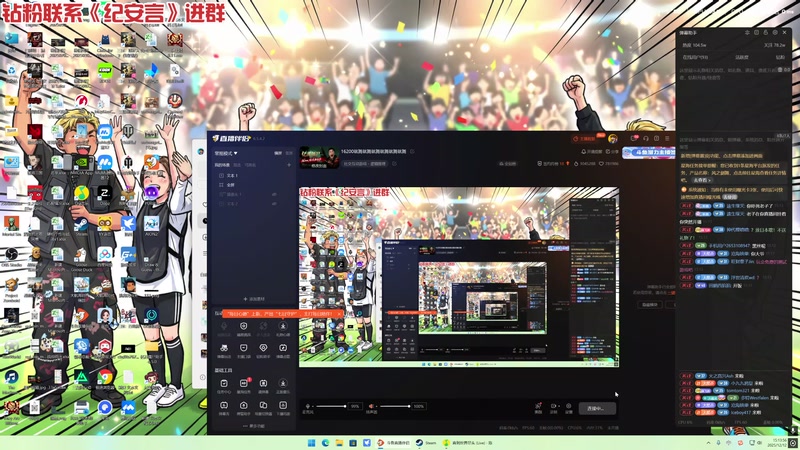Open settings gear beside record icon

click(x=568, y=407)
